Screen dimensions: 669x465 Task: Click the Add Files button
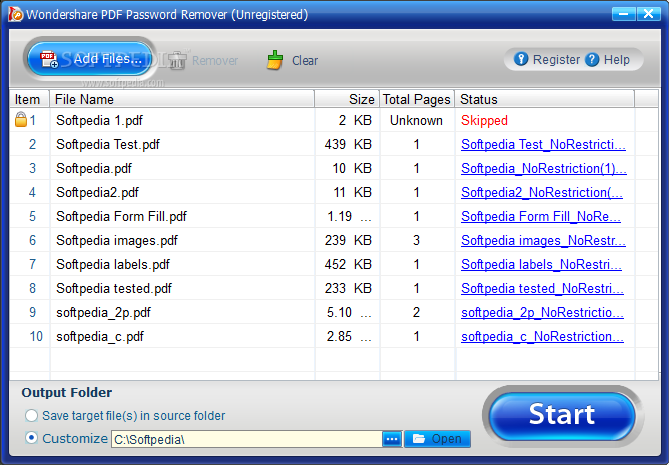tap(90, 59)
